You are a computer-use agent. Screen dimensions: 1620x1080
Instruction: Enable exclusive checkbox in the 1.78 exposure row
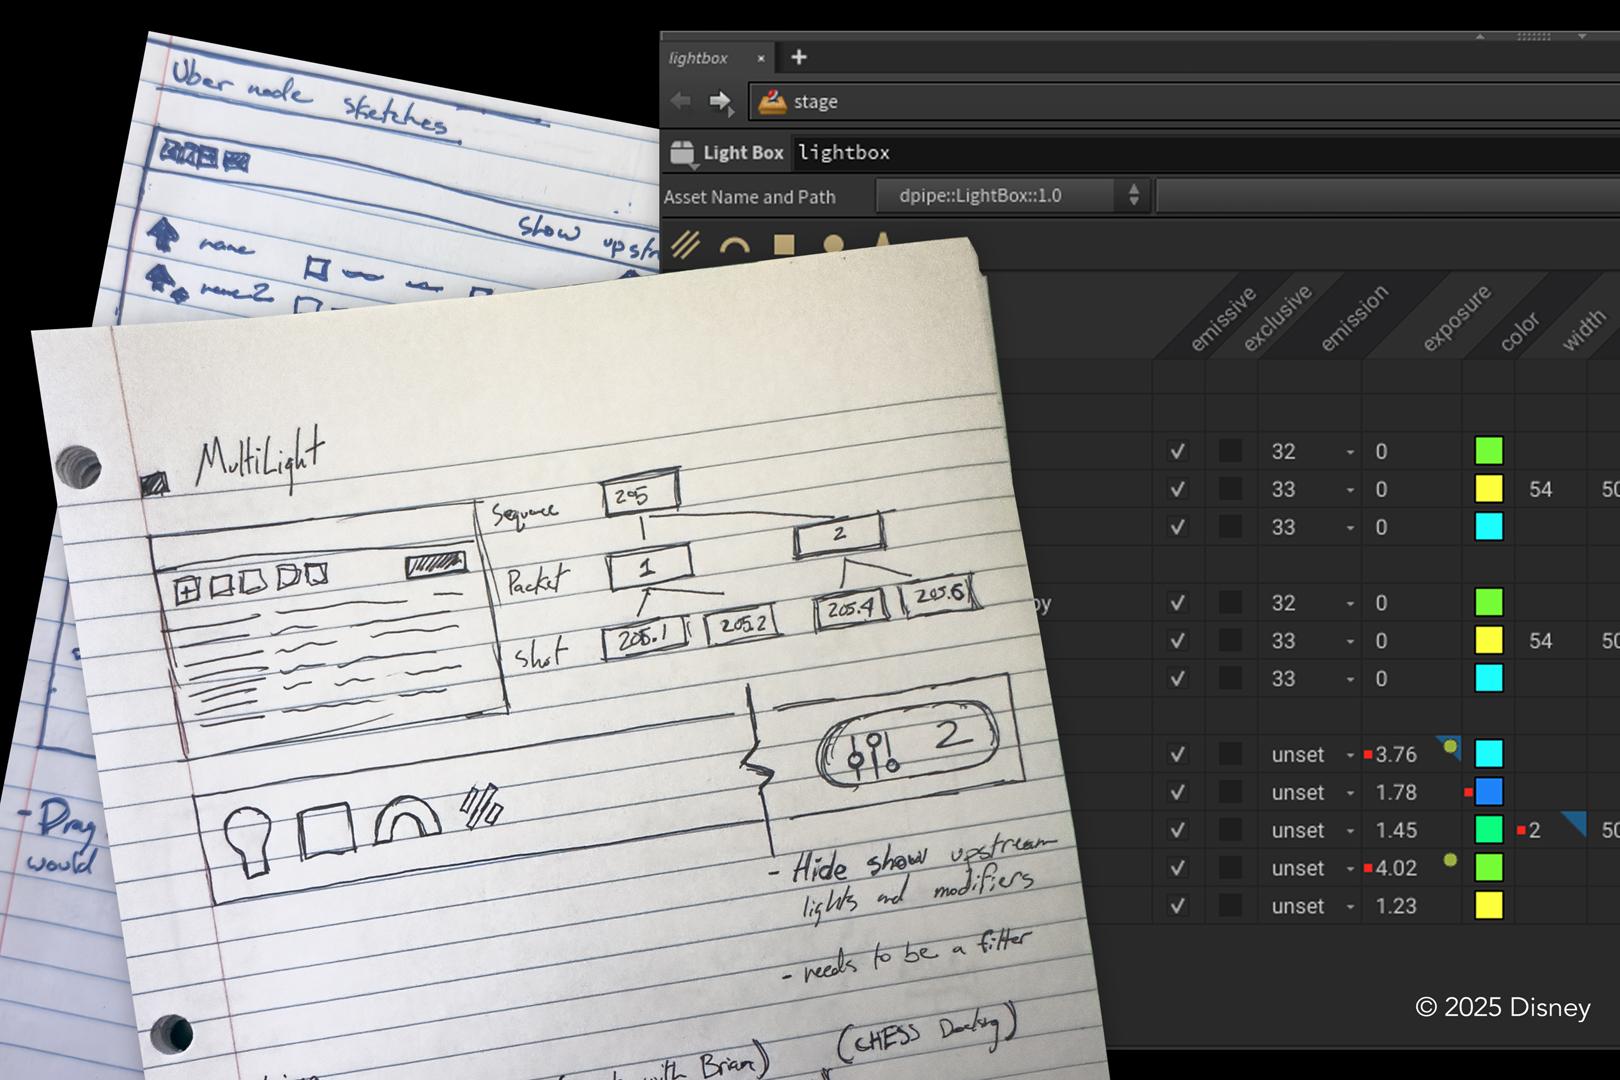[x=1230, y=793]
